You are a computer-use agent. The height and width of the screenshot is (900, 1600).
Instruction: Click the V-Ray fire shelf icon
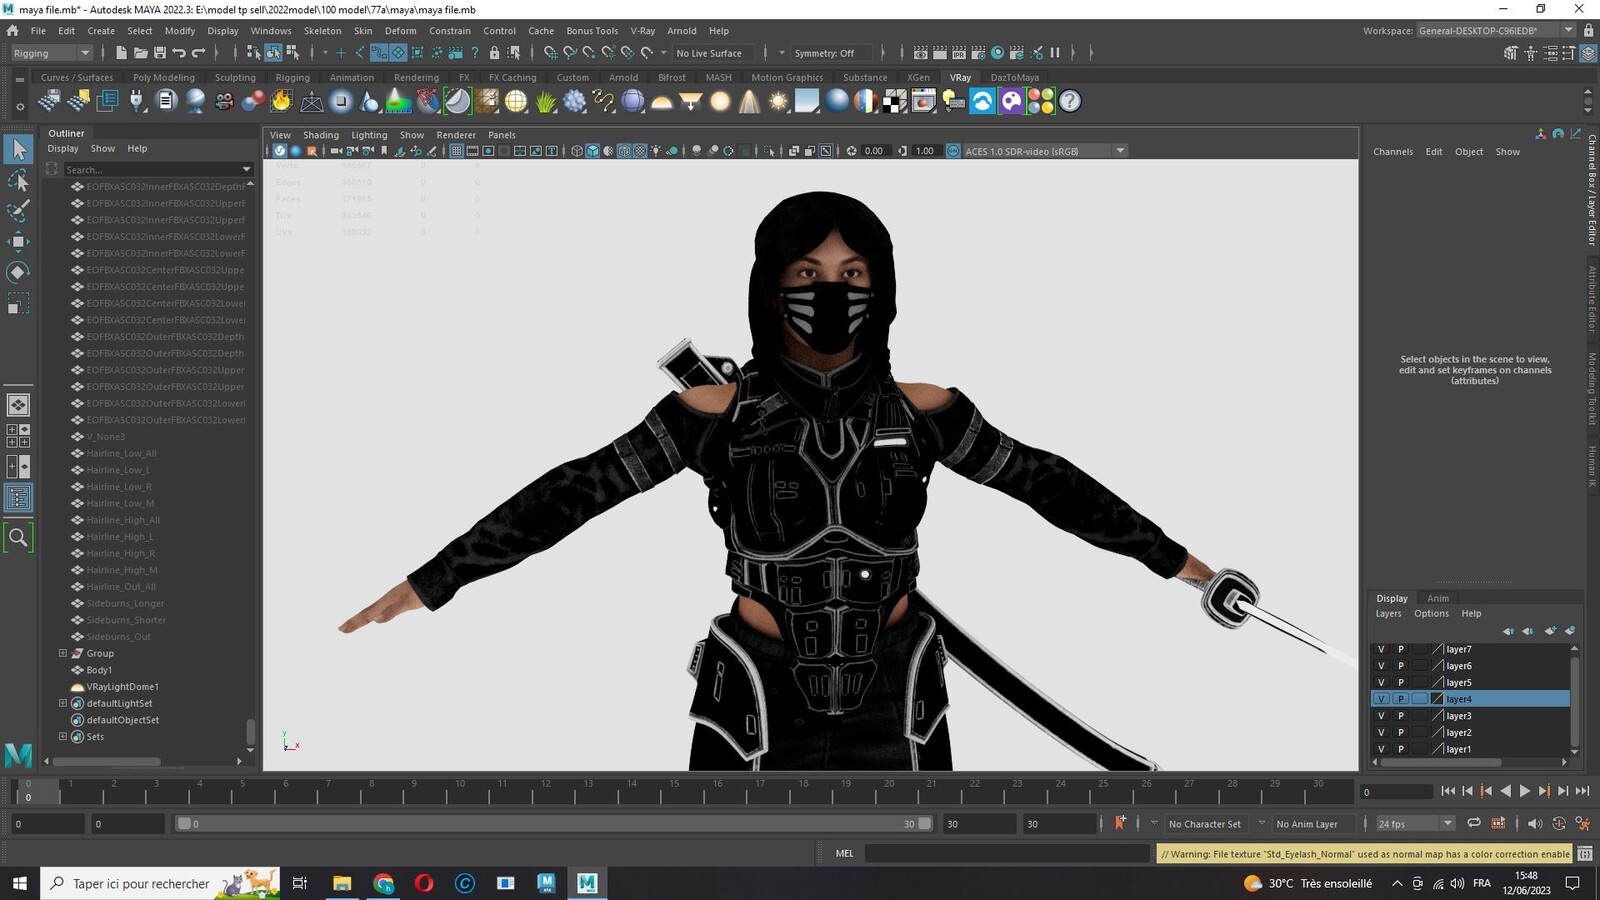282,101
